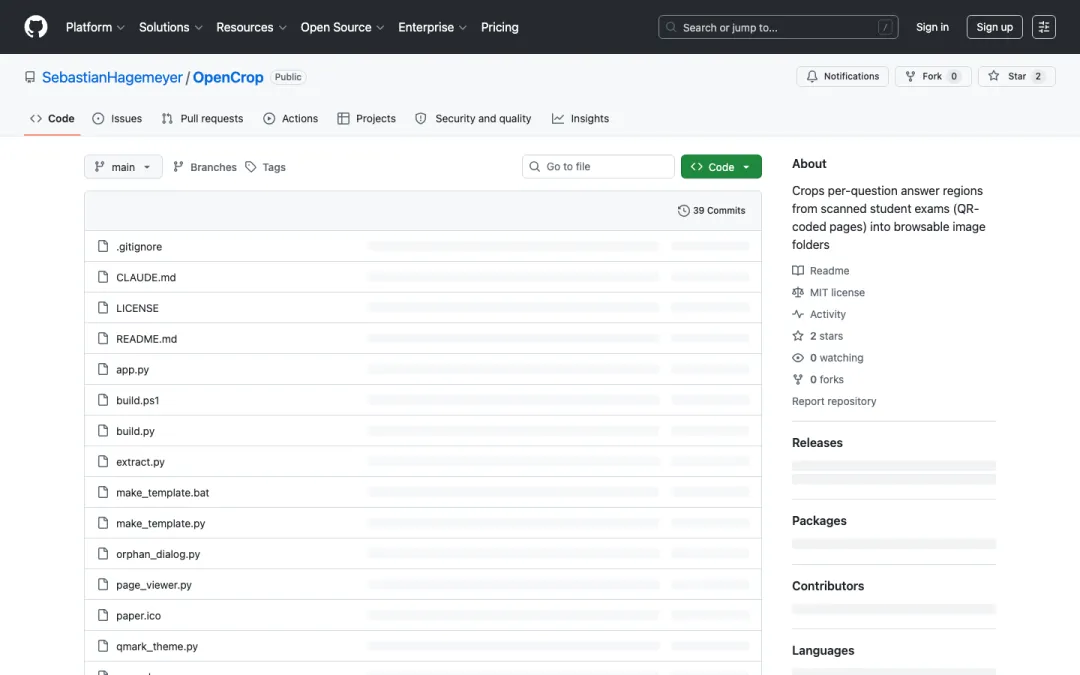
Task: Expand the Open Source menu
Action: pyautogui.click(x=342, y=28)
